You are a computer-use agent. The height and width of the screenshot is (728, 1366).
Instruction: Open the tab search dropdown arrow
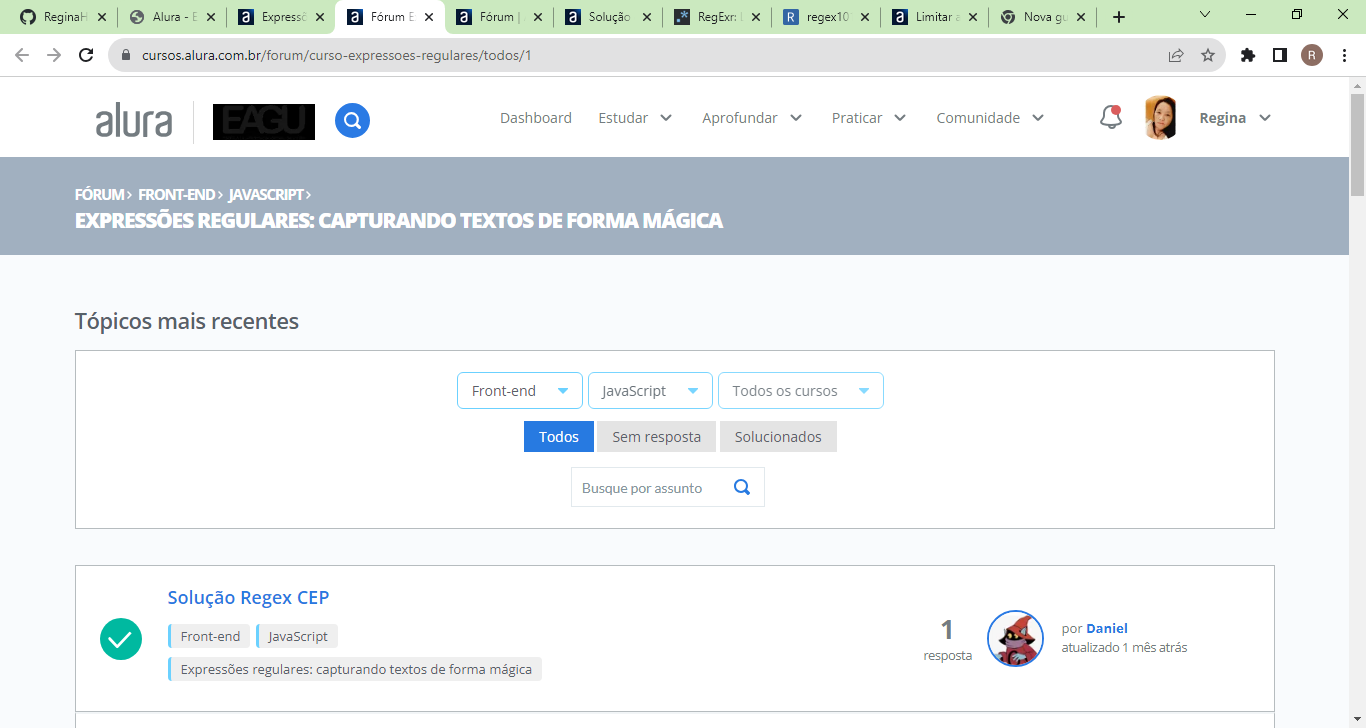1205,15
